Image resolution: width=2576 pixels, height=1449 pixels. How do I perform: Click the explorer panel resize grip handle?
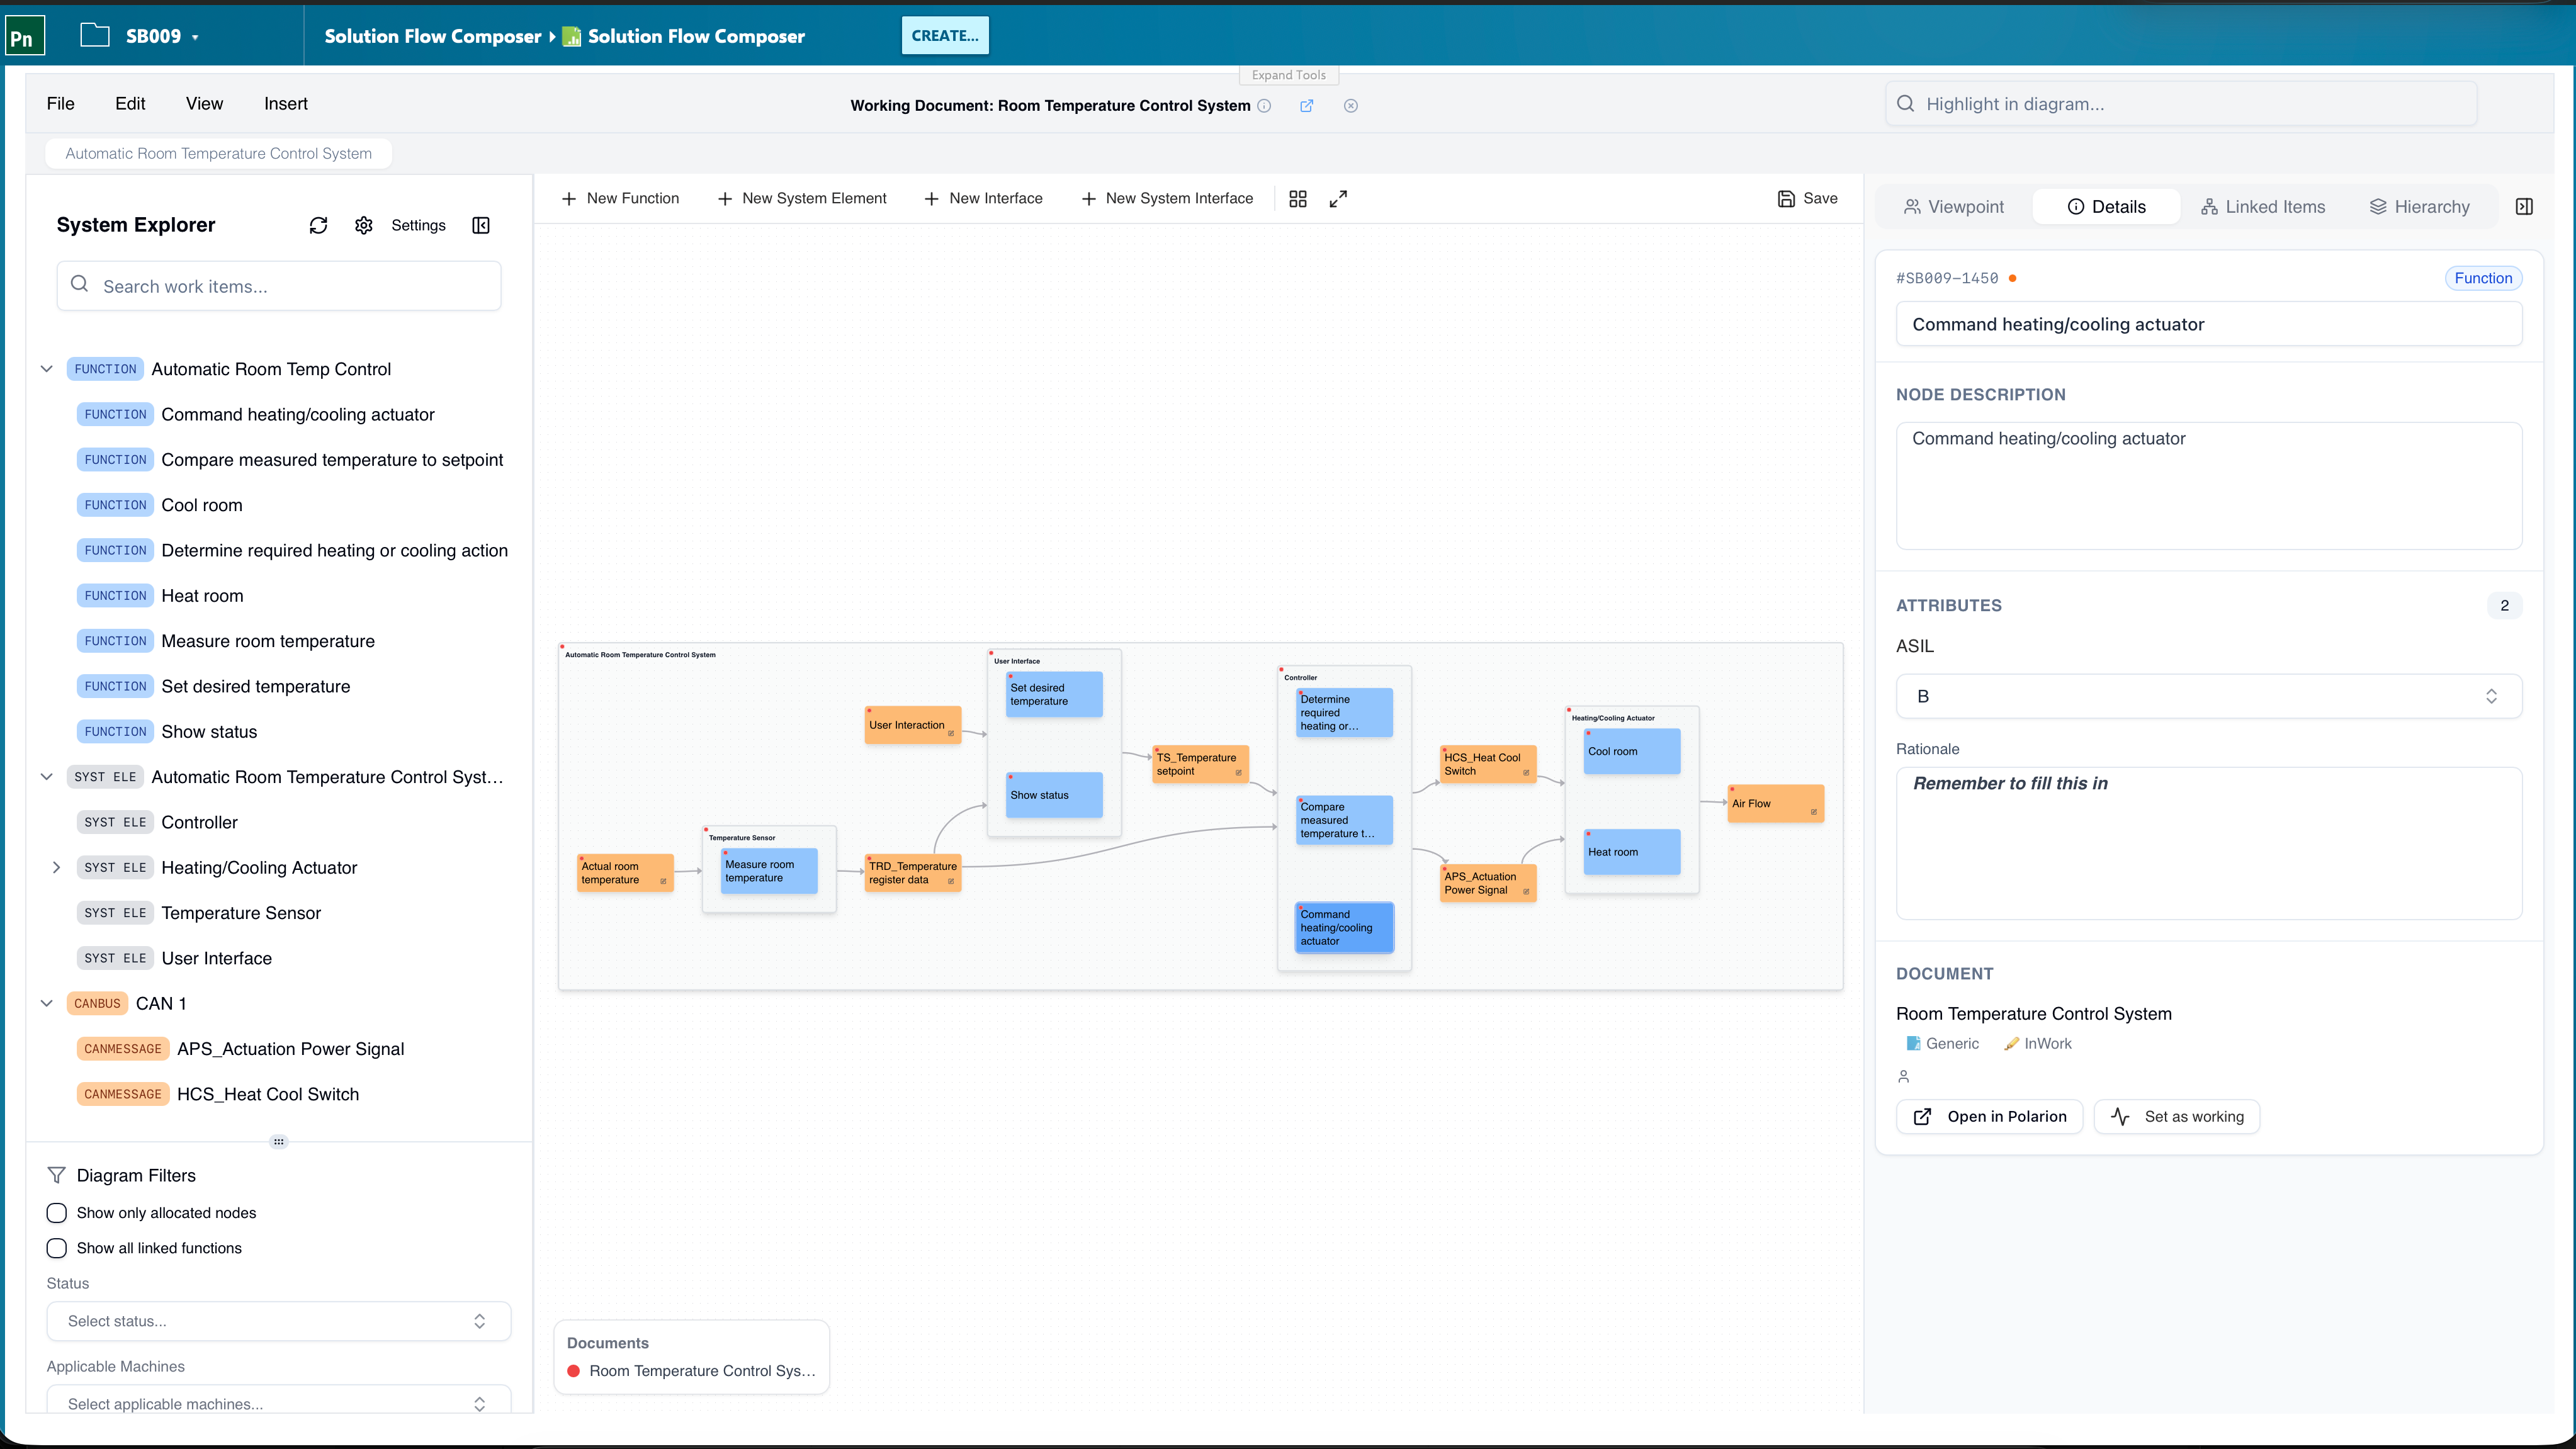(x=279, y=1141)
